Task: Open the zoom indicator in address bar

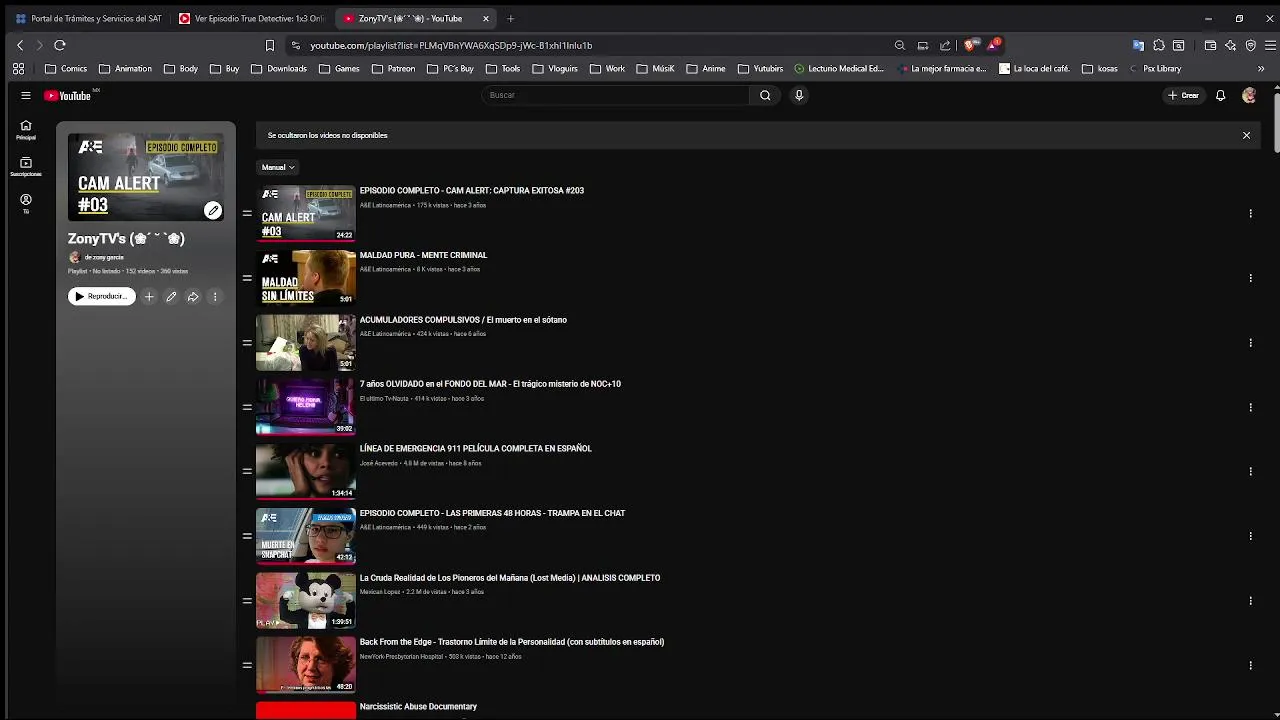Action: tap(900, 45)
